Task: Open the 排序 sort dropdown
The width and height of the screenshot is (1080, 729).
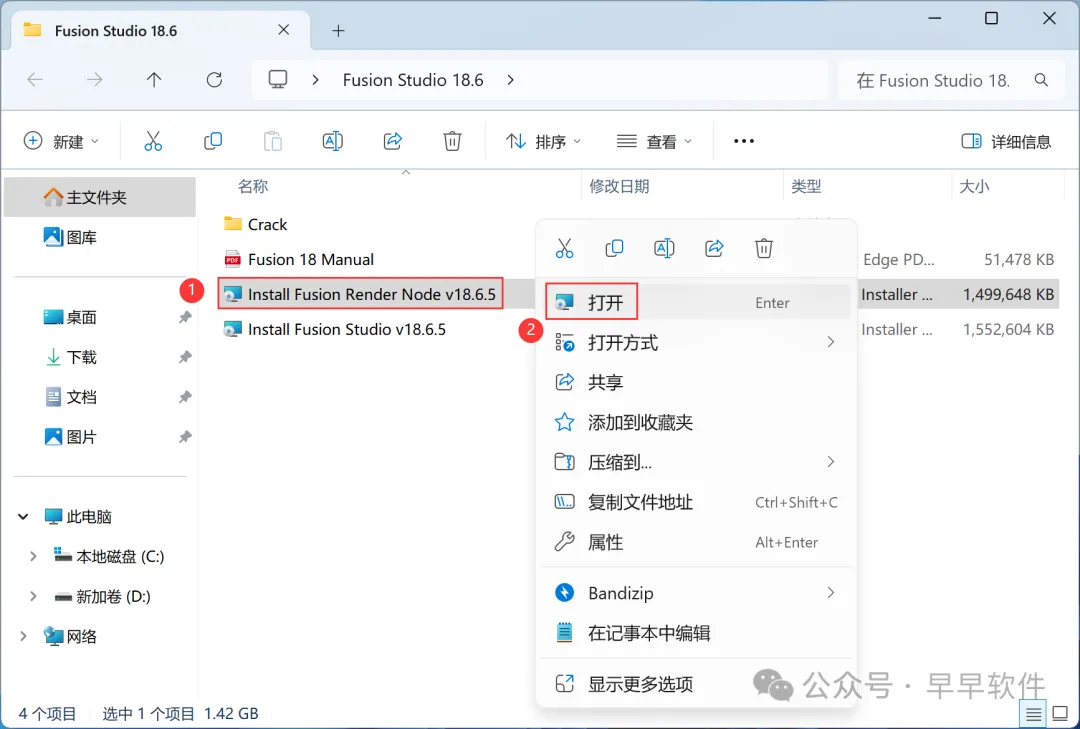Action: pos(543,141)
